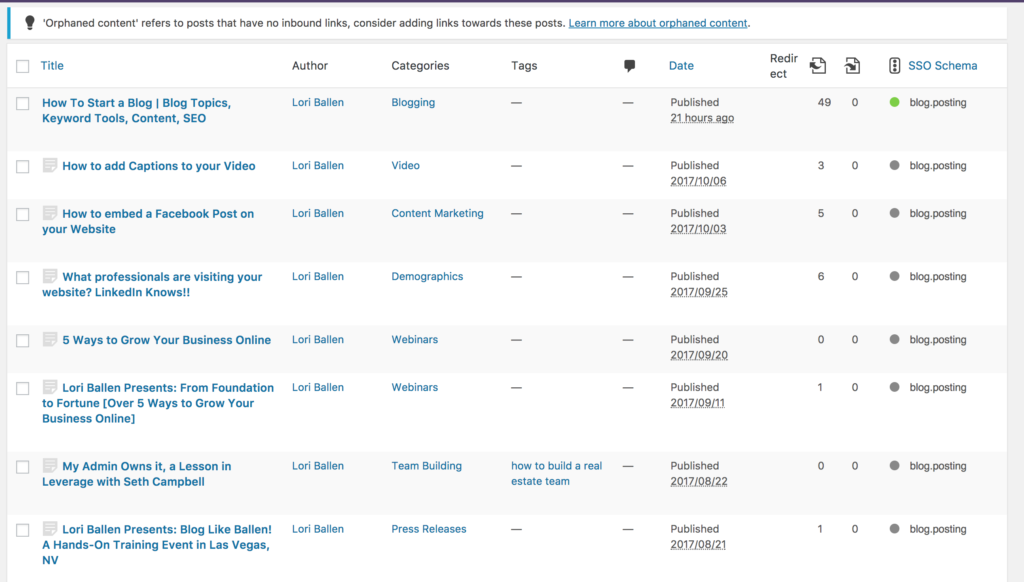
Task: Open Learn more about orphaned content link
Action: (x=658, y=23)
